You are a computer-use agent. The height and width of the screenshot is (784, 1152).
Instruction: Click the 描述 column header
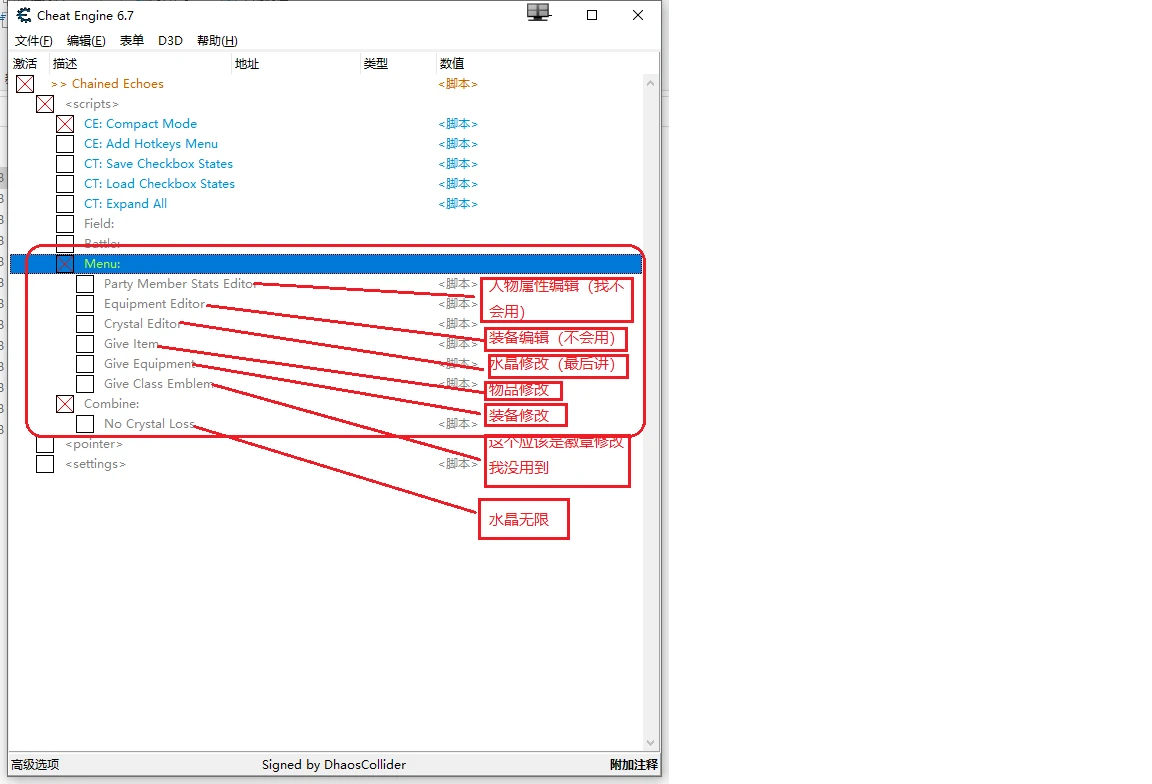pyautogui.click(x=65, y=64)
